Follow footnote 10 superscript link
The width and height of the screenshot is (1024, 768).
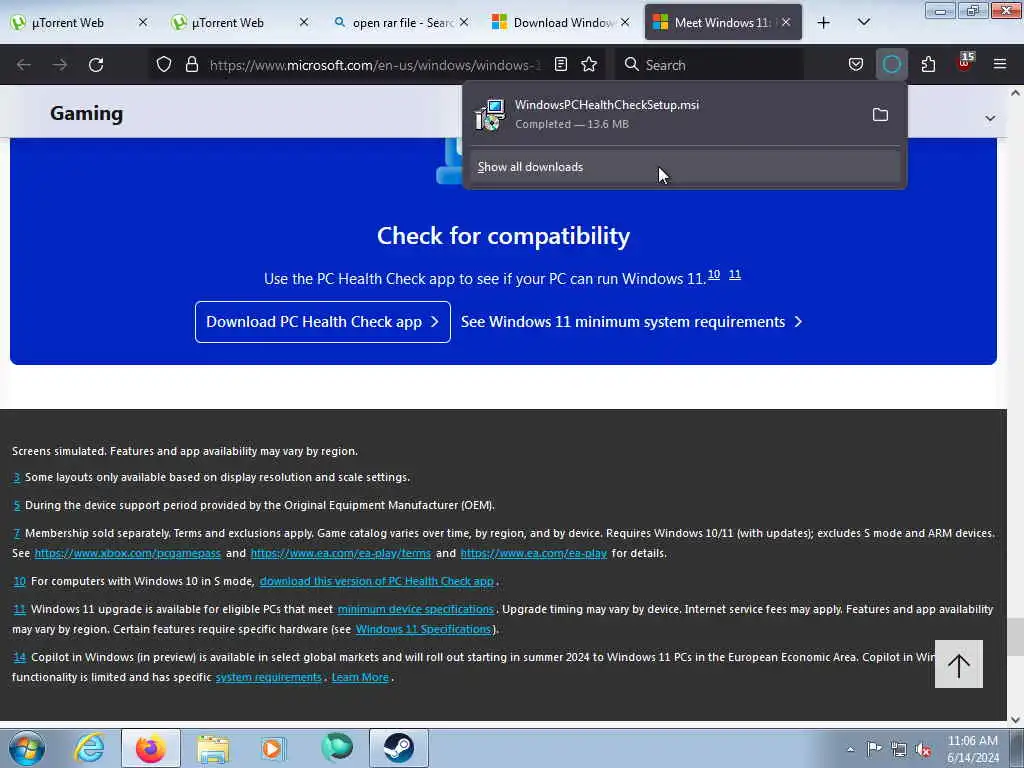[x=714, y=275]
